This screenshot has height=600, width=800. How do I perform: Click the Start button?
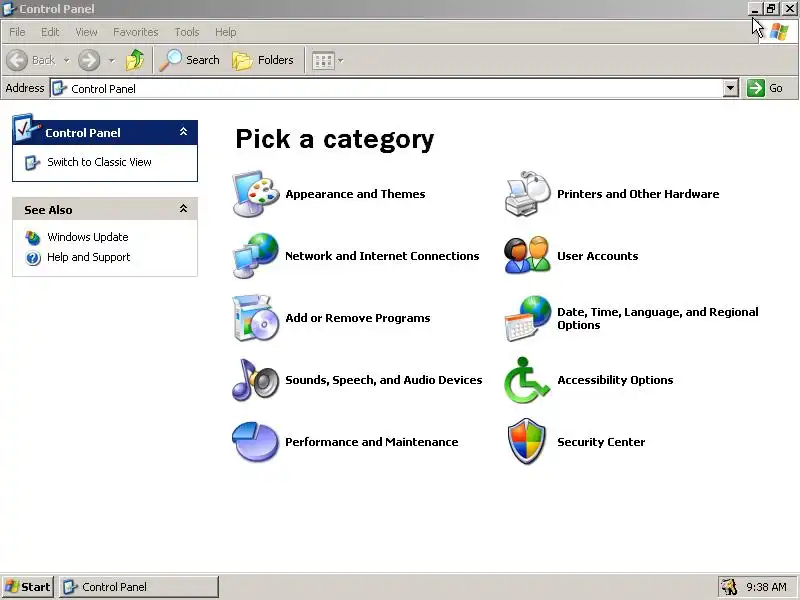pyautogui.click(x=28, y=587)
